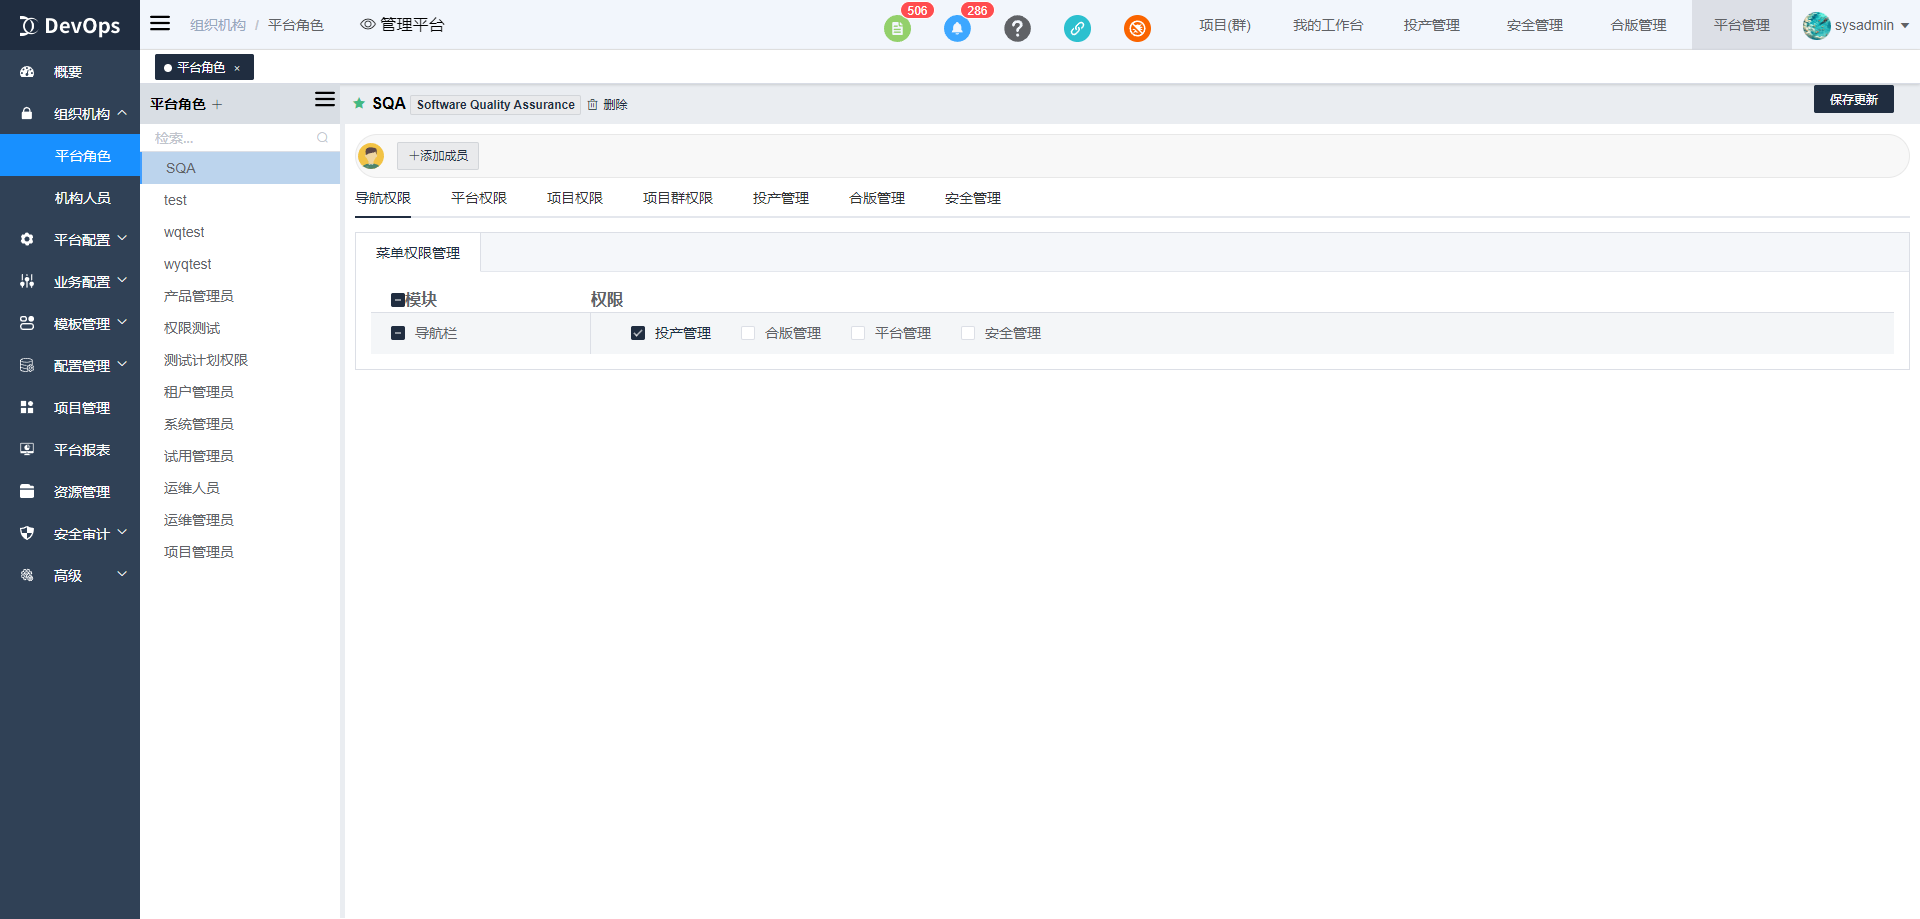Click the 添加成员 button
1920x919 pixels.
[438, 156]
